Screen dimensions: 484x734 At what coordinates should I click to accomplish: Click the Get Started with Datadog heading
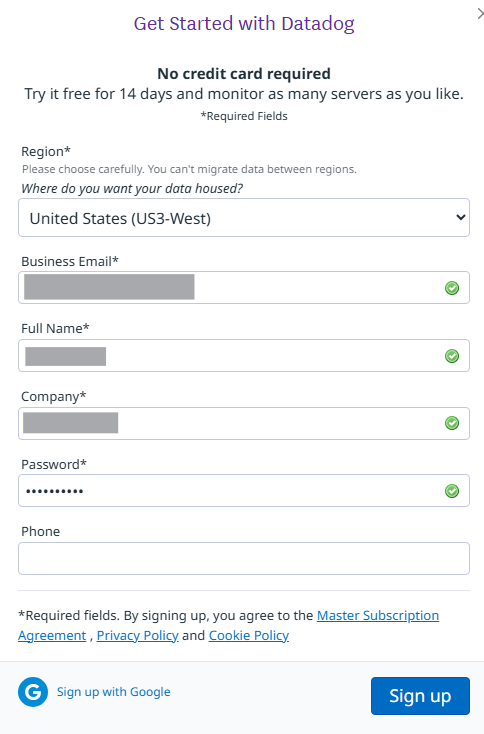(244, 23)
